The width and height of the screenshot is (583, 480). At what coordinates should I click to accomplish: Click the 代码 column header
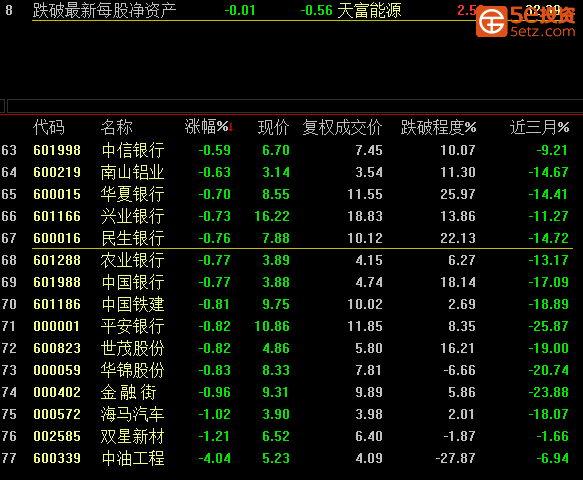coord(49,127)
